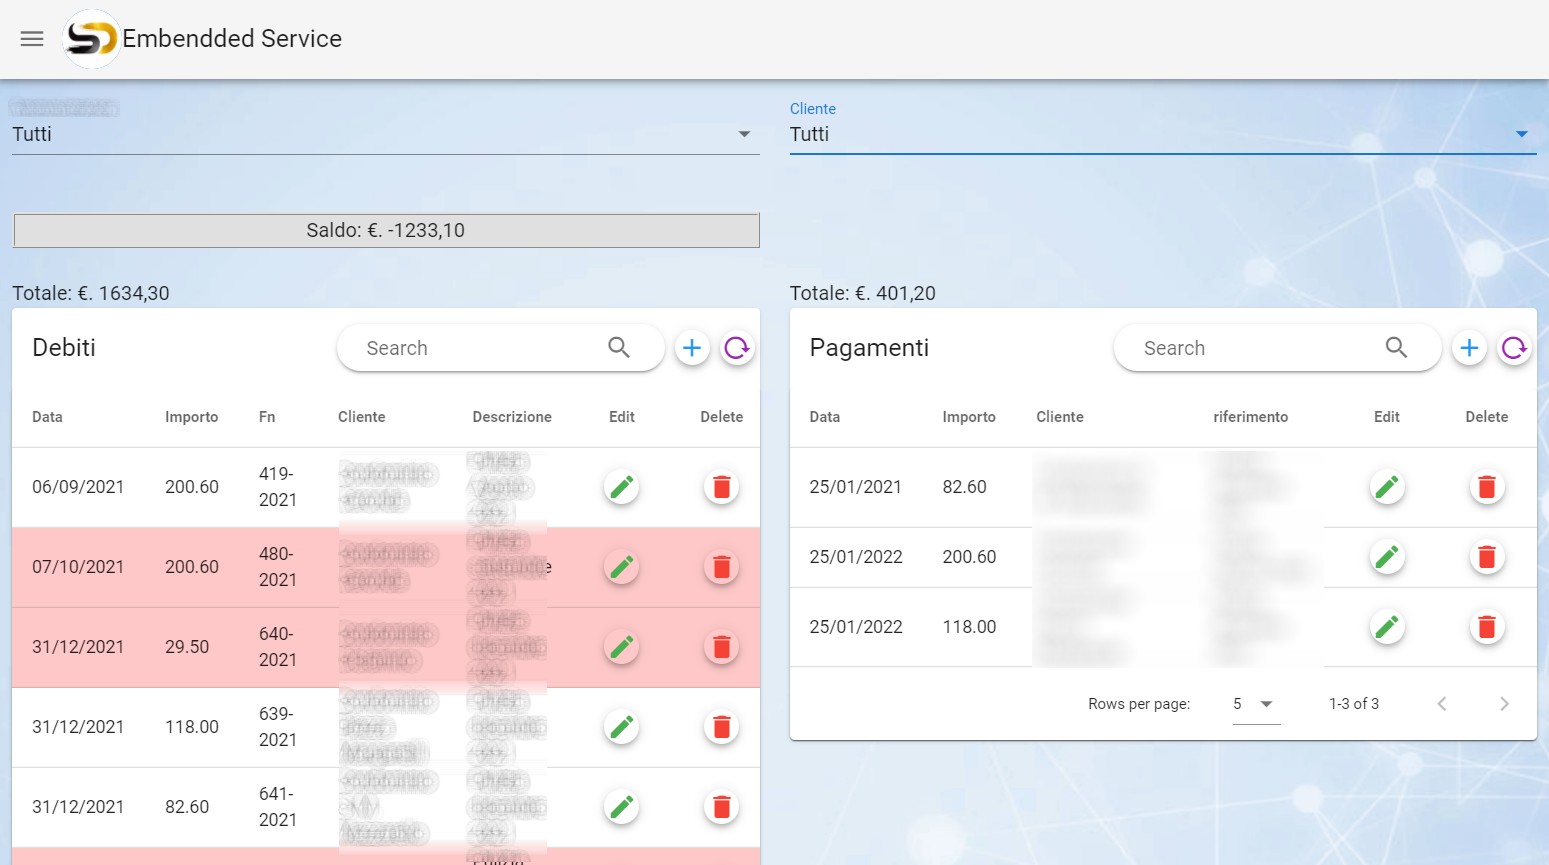The image size is (1549, 865).
Task: Click the payment amount 118.00 cell
Action: click(969, 627)
